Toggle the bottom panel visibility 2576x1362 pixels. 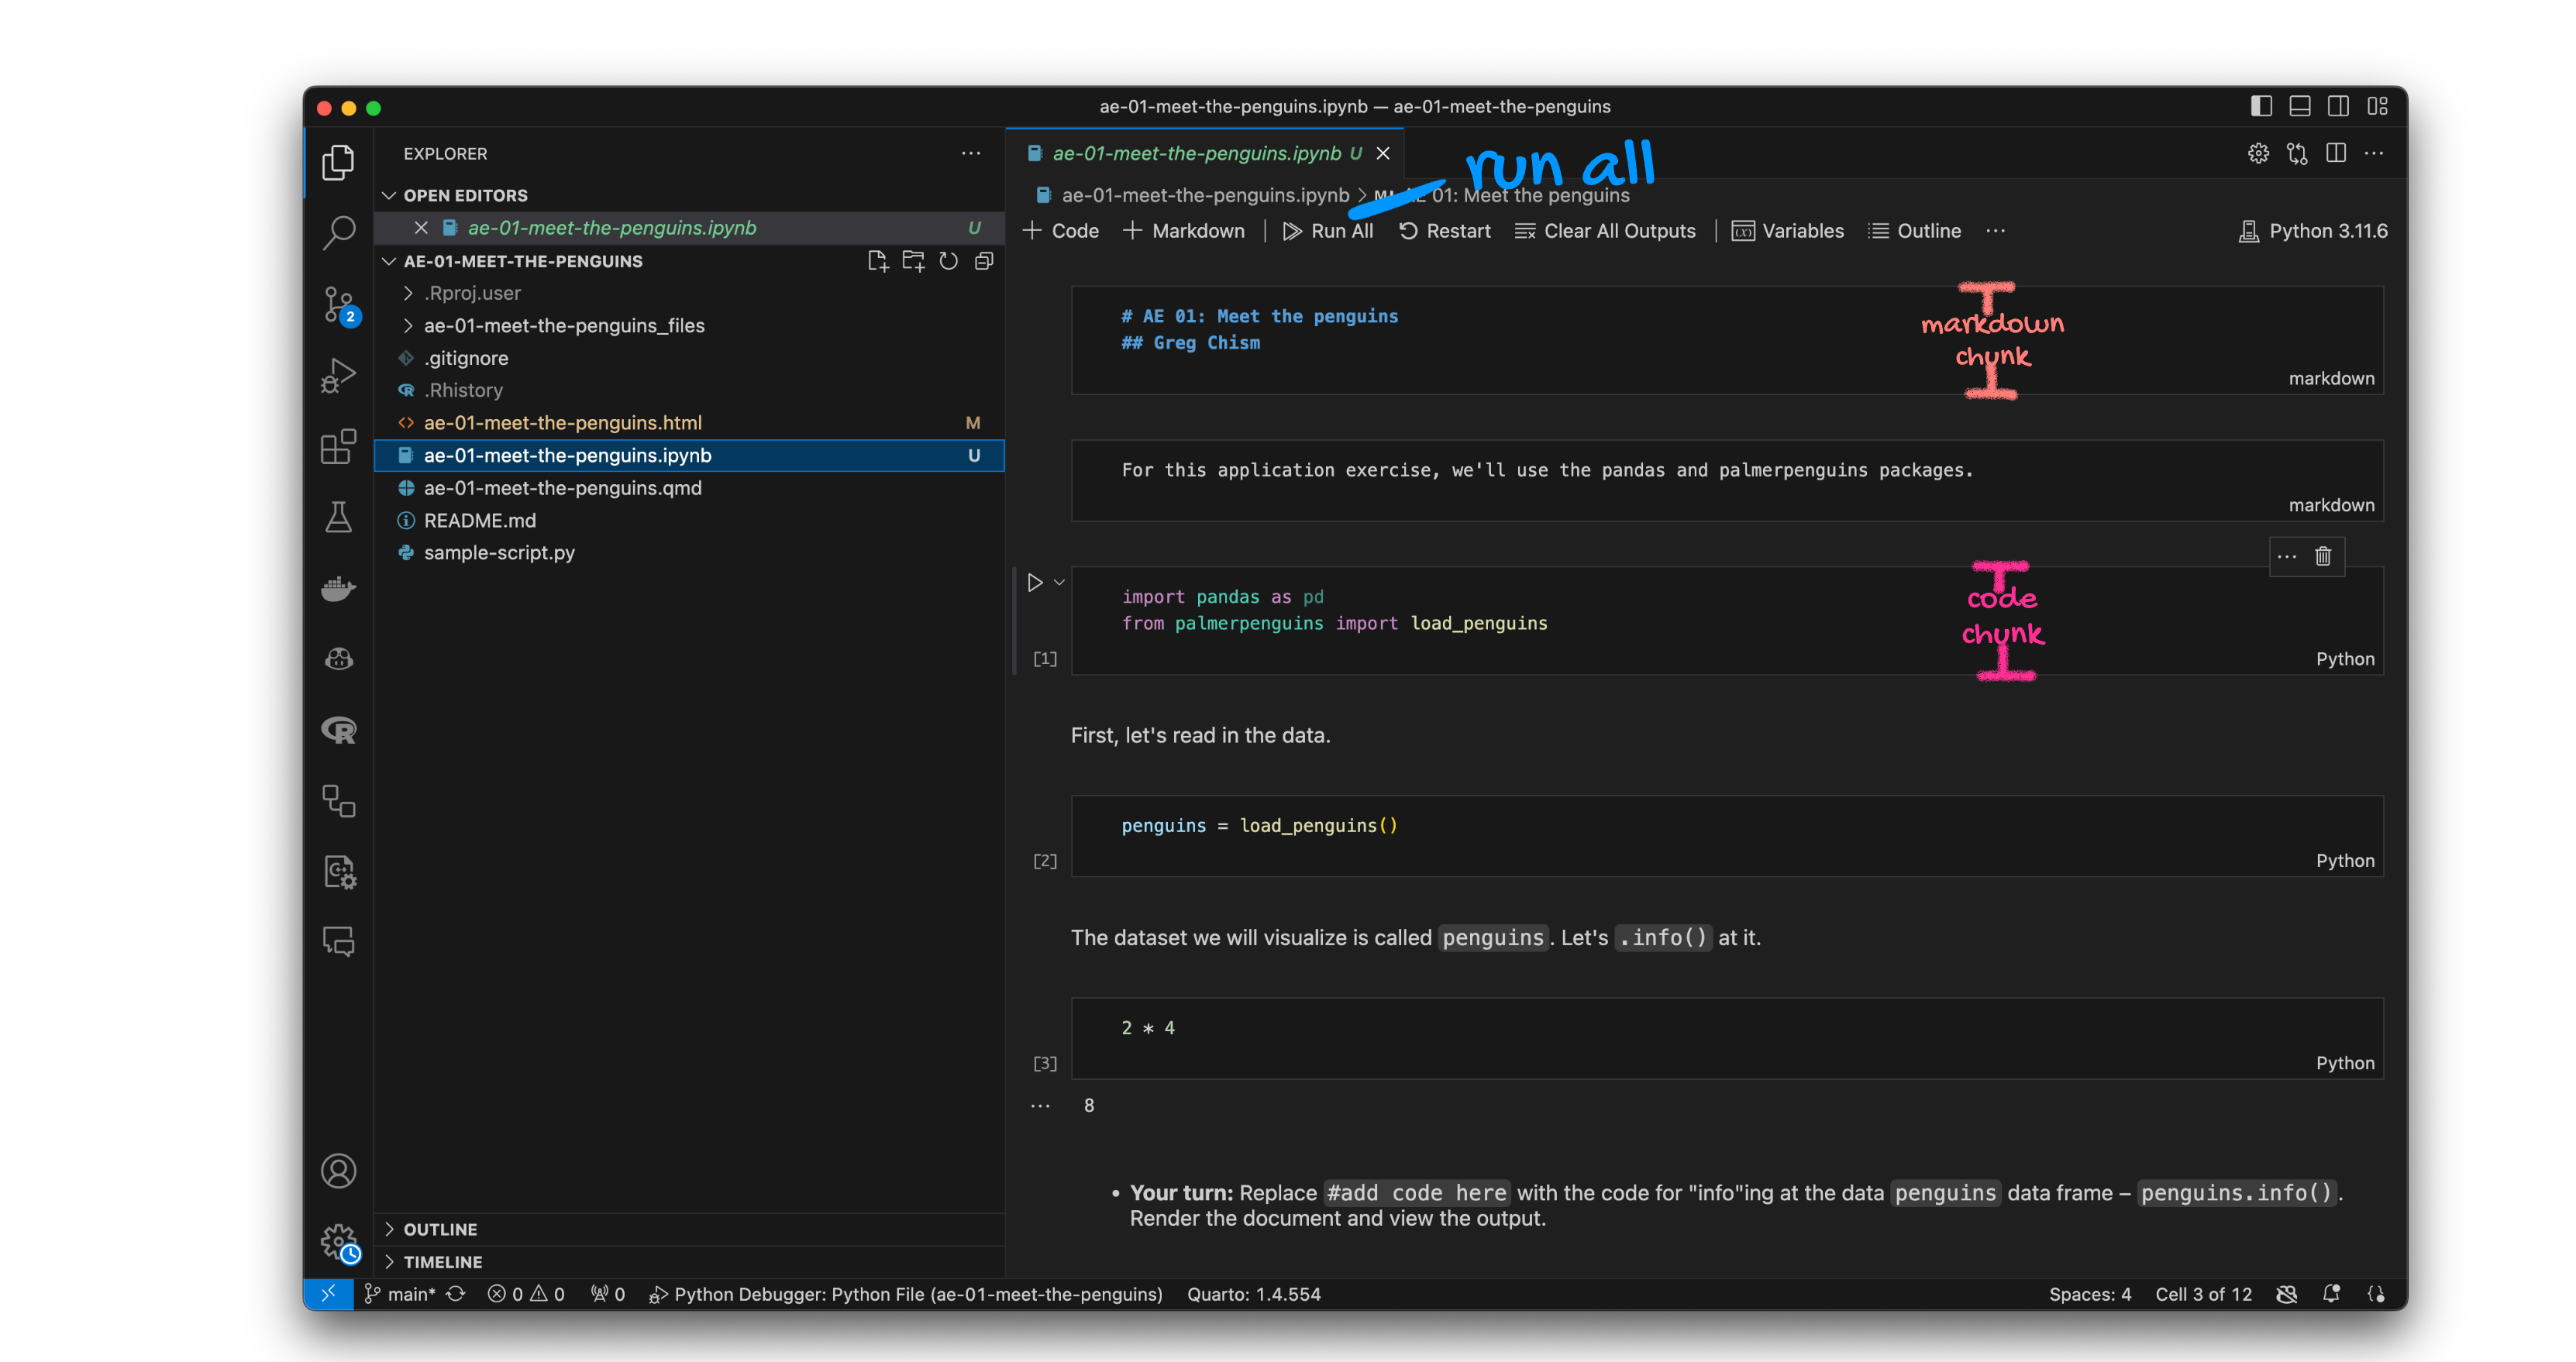point(2300,106)
